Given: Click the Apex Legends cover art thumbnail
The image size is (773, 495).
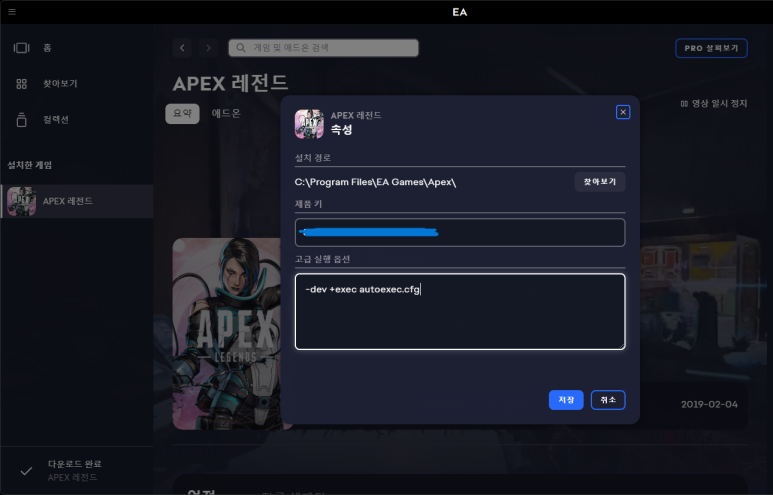Looking at the screenshot, I should point(227,334).
